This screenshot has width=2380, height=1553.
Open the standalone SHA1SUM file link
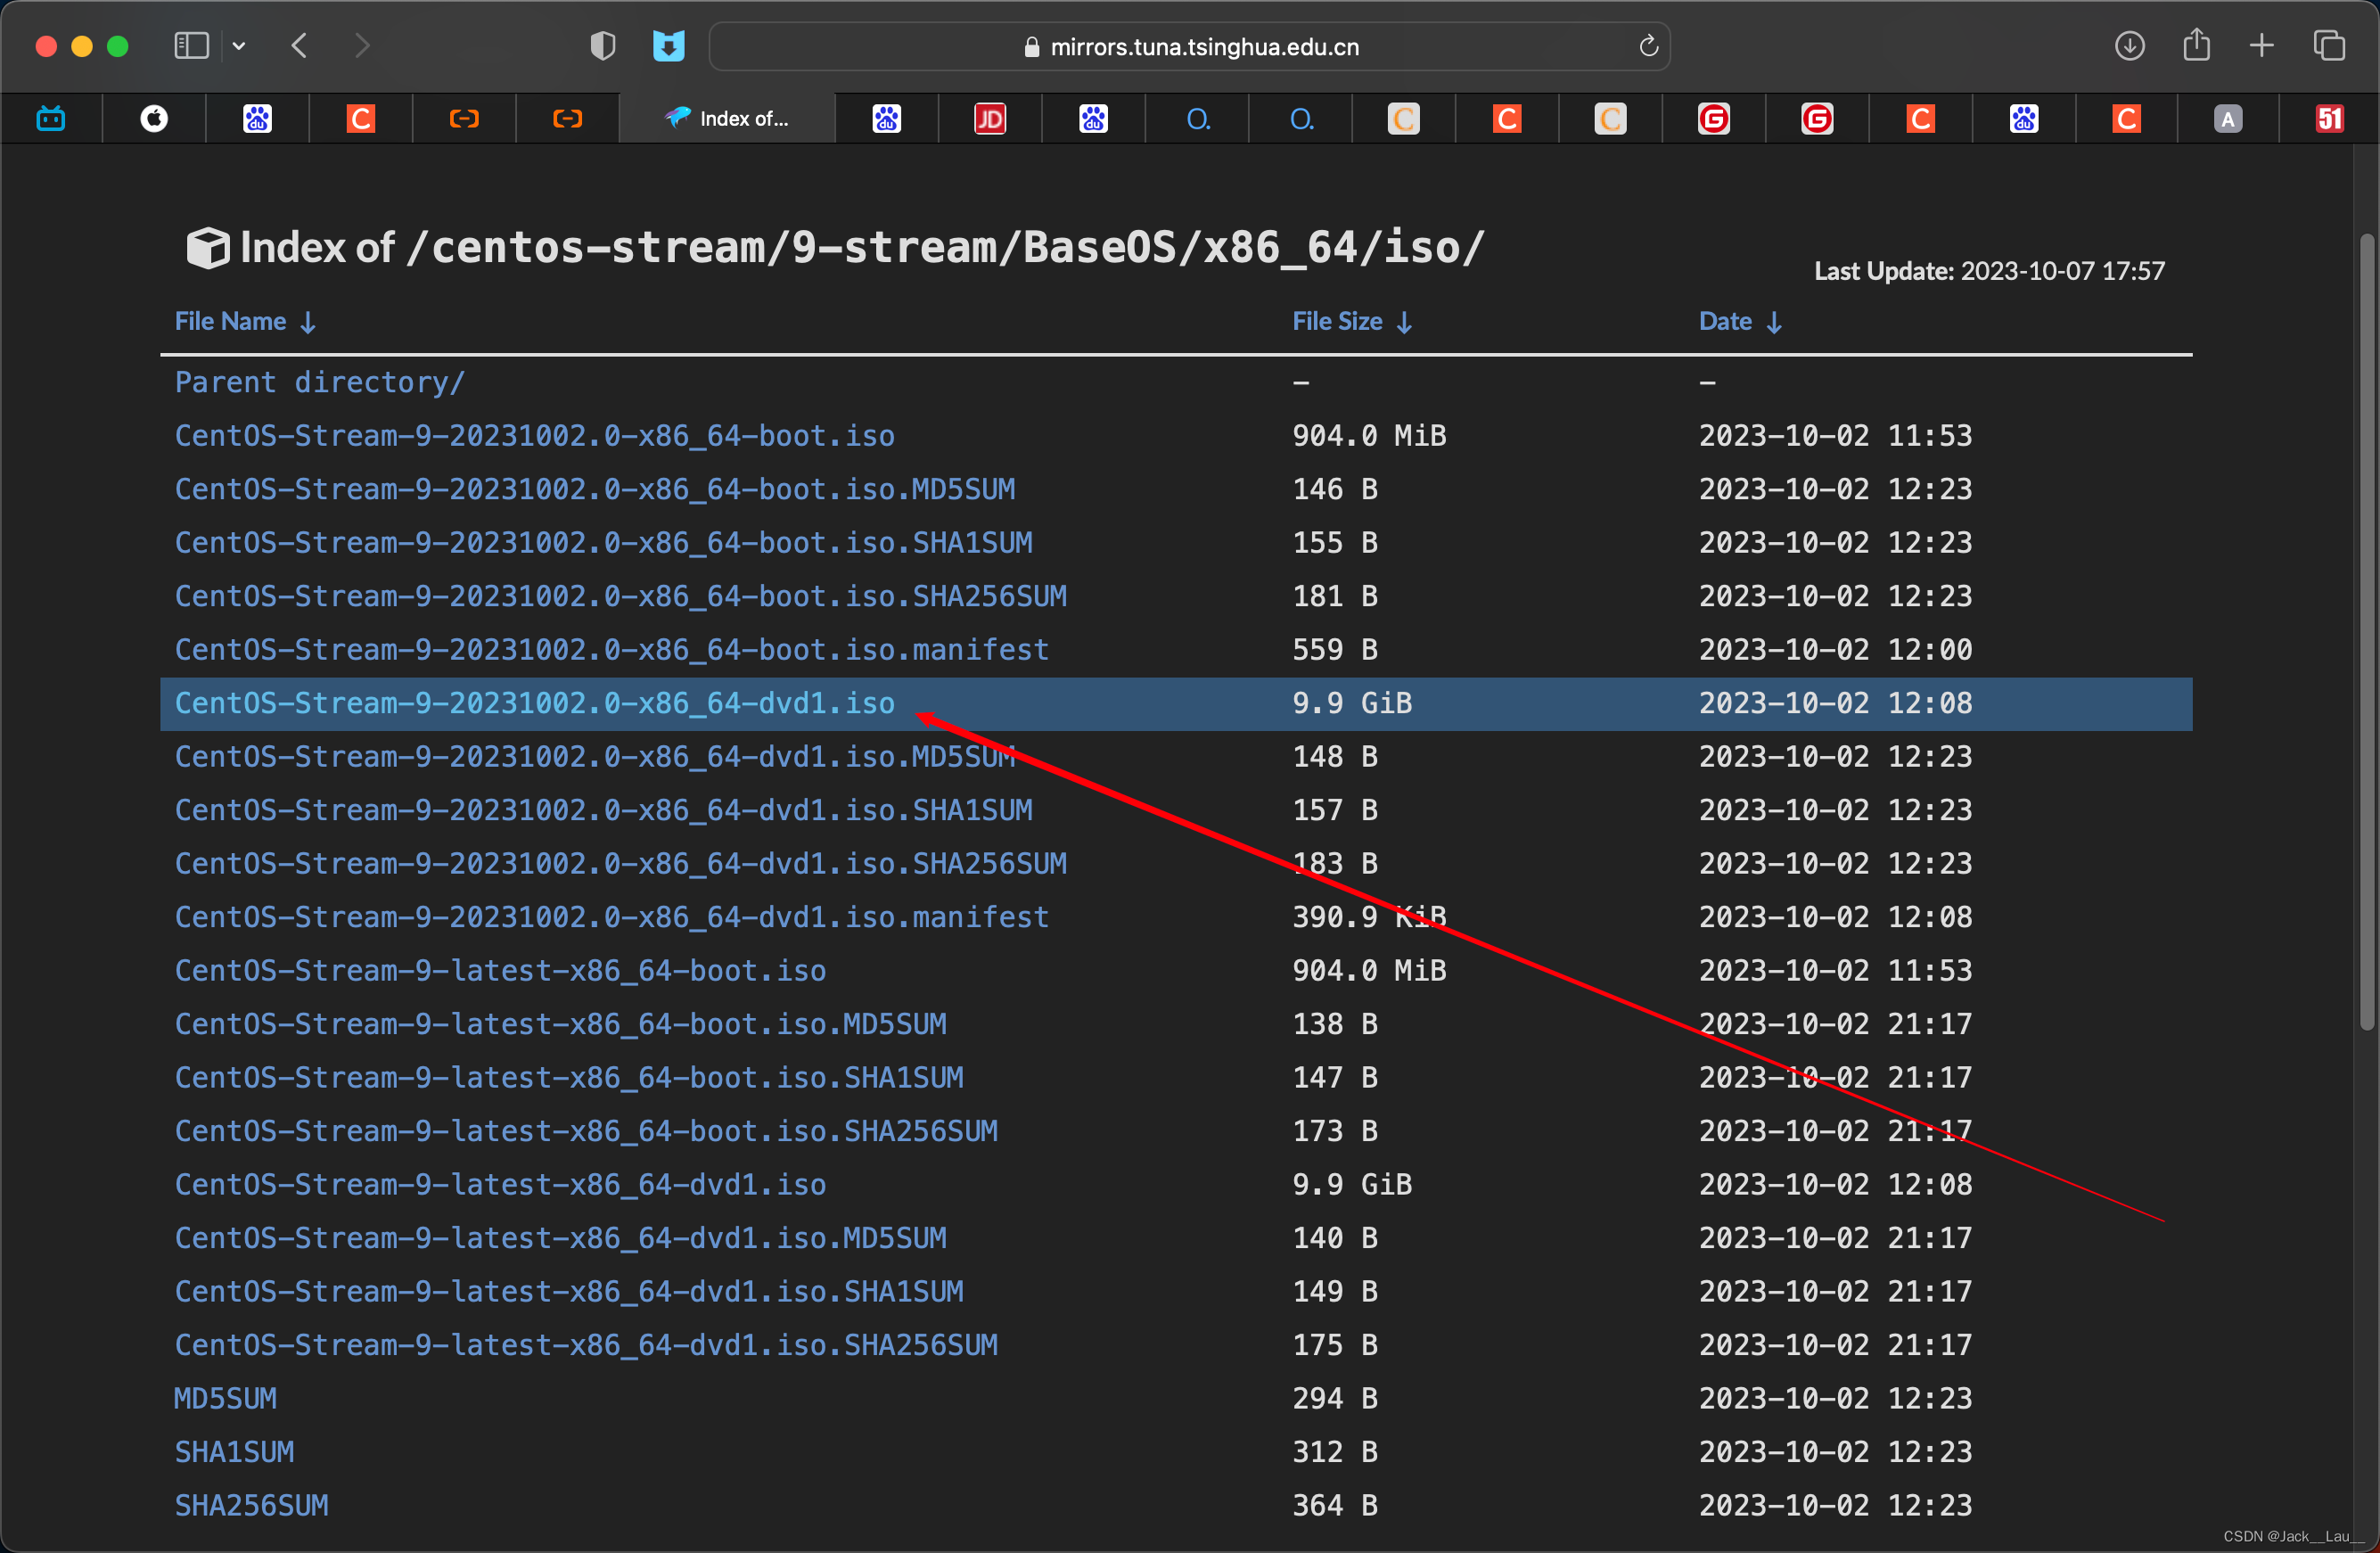[235, 1452]
